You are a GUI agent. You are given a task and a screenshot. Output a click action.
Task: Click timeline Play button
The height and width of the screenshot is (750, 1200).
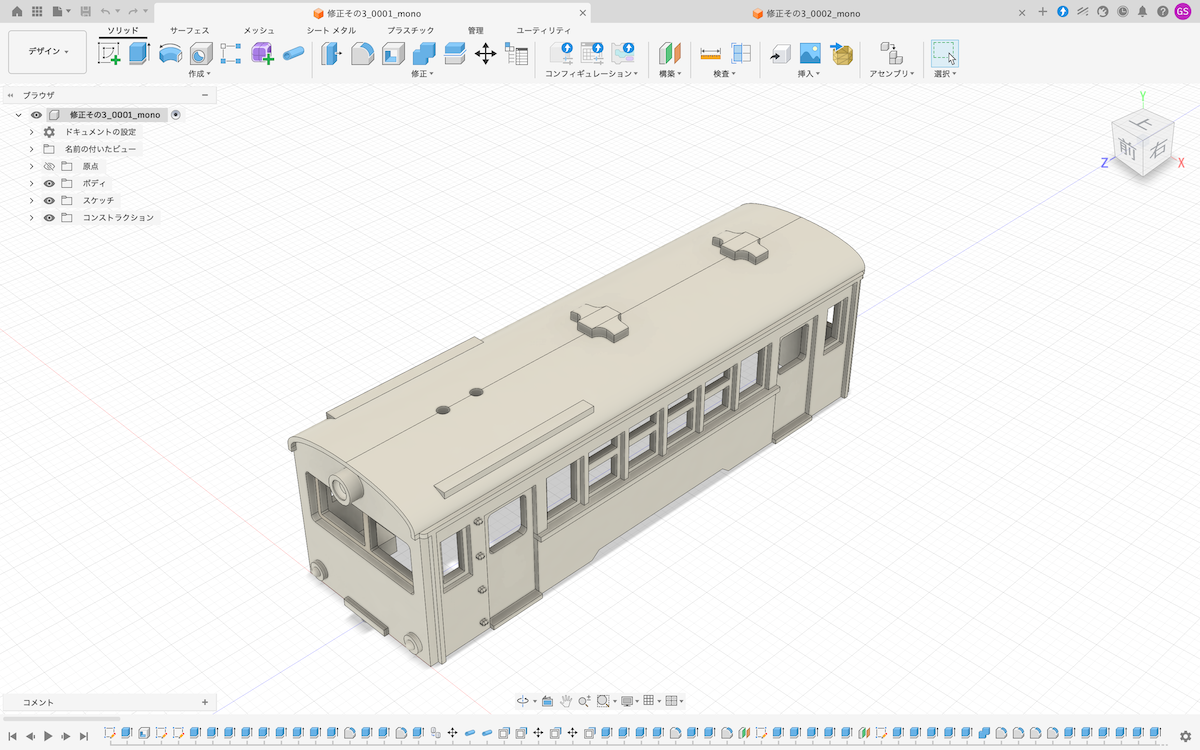(x=48, y=736)
